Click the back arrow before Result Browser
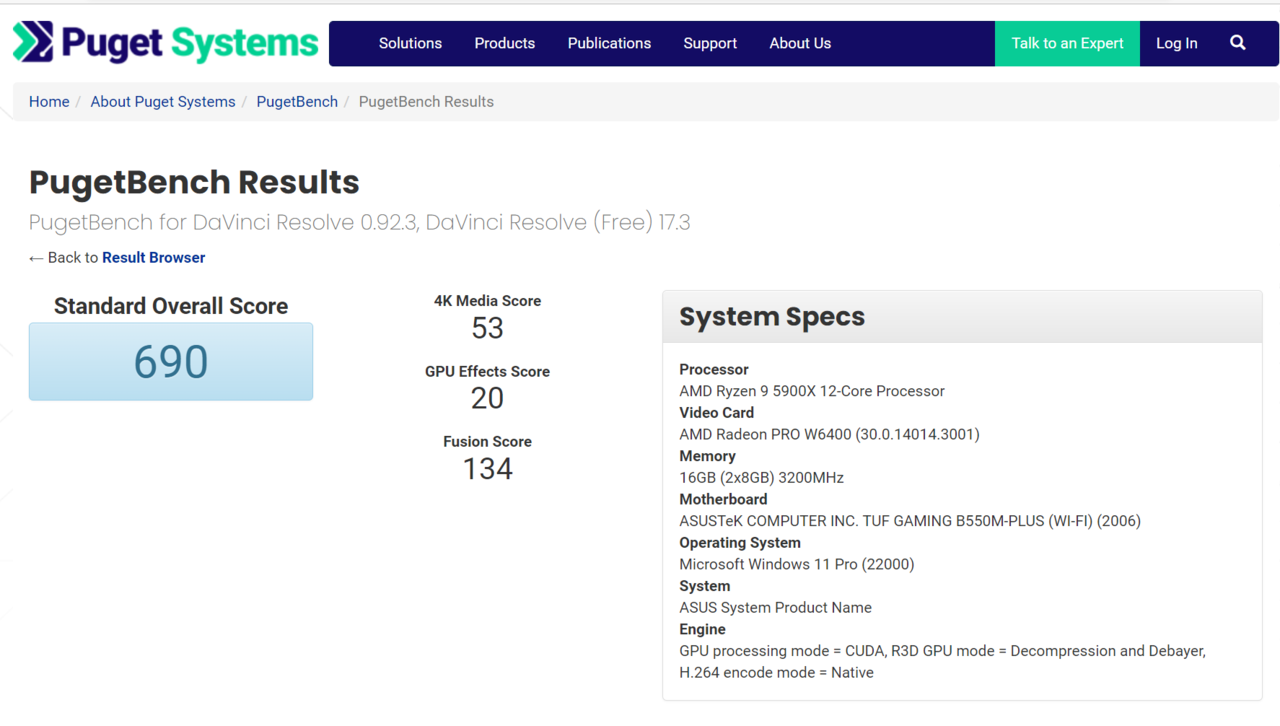The height and width of the screenshot is (726, 1280). coord(36,258)
